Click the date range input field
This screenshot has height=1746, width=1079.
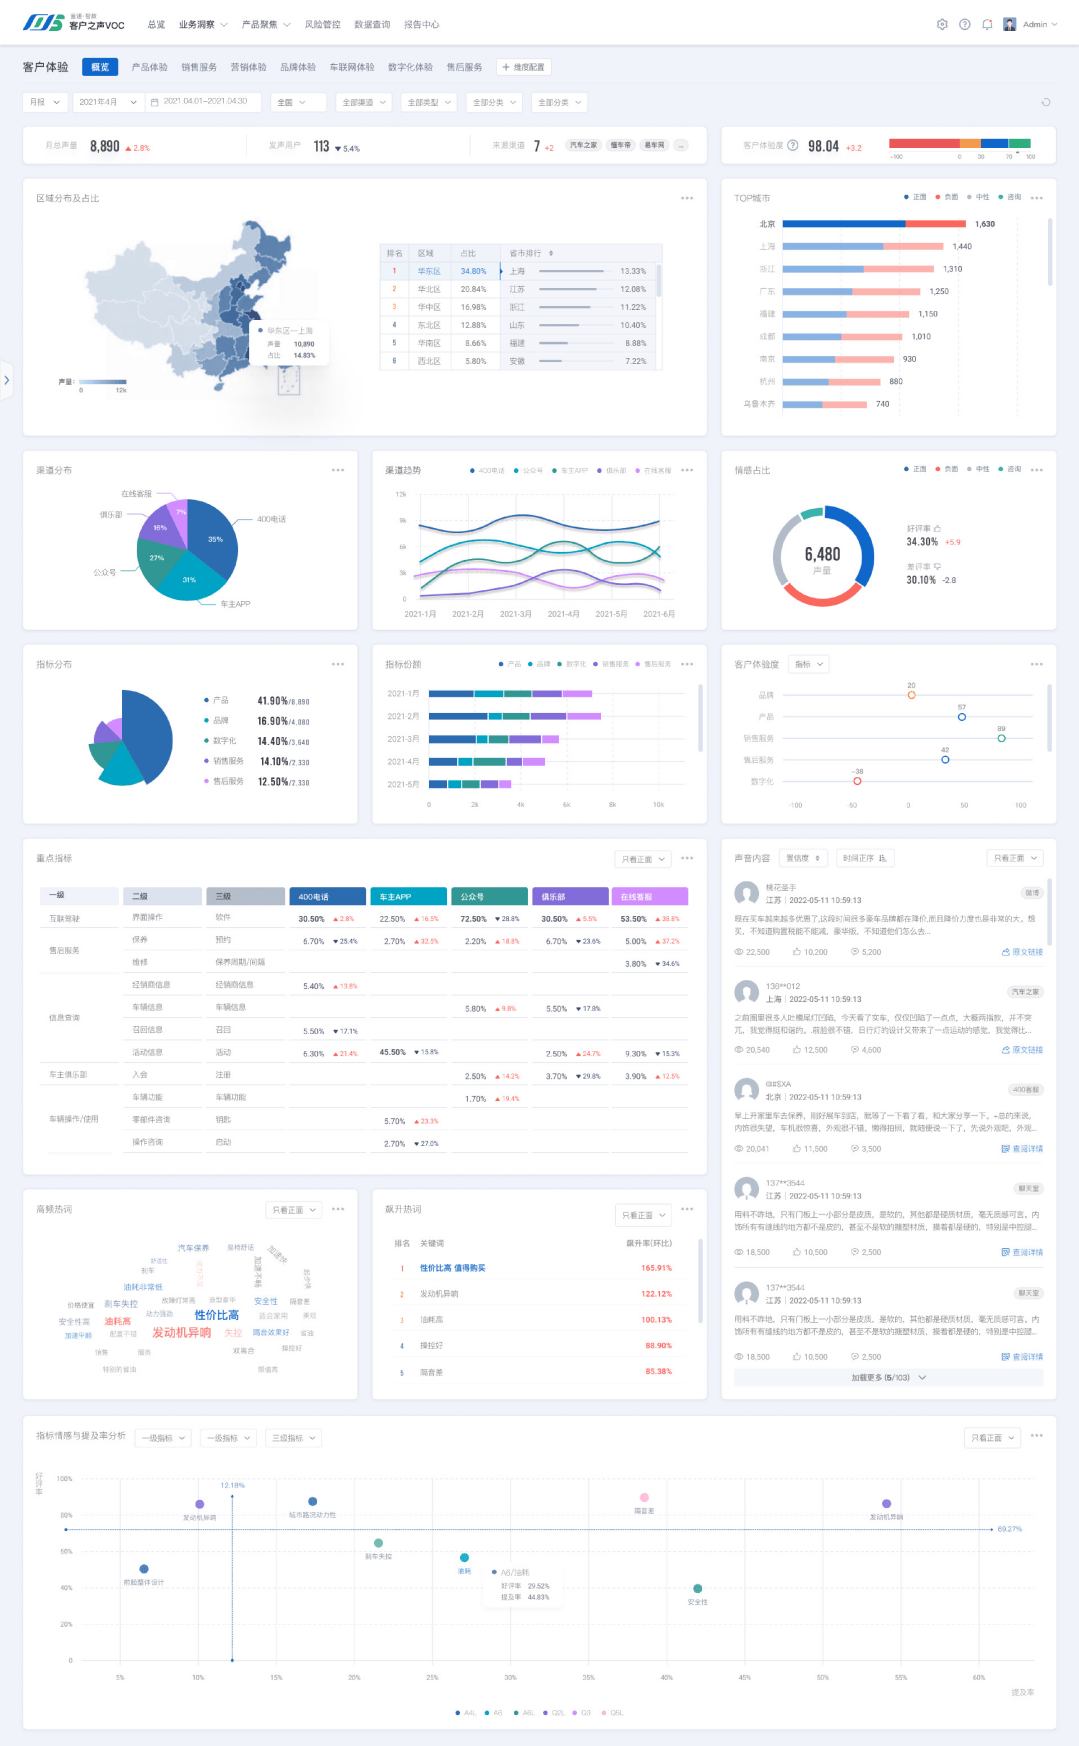(x=205, y=102)
